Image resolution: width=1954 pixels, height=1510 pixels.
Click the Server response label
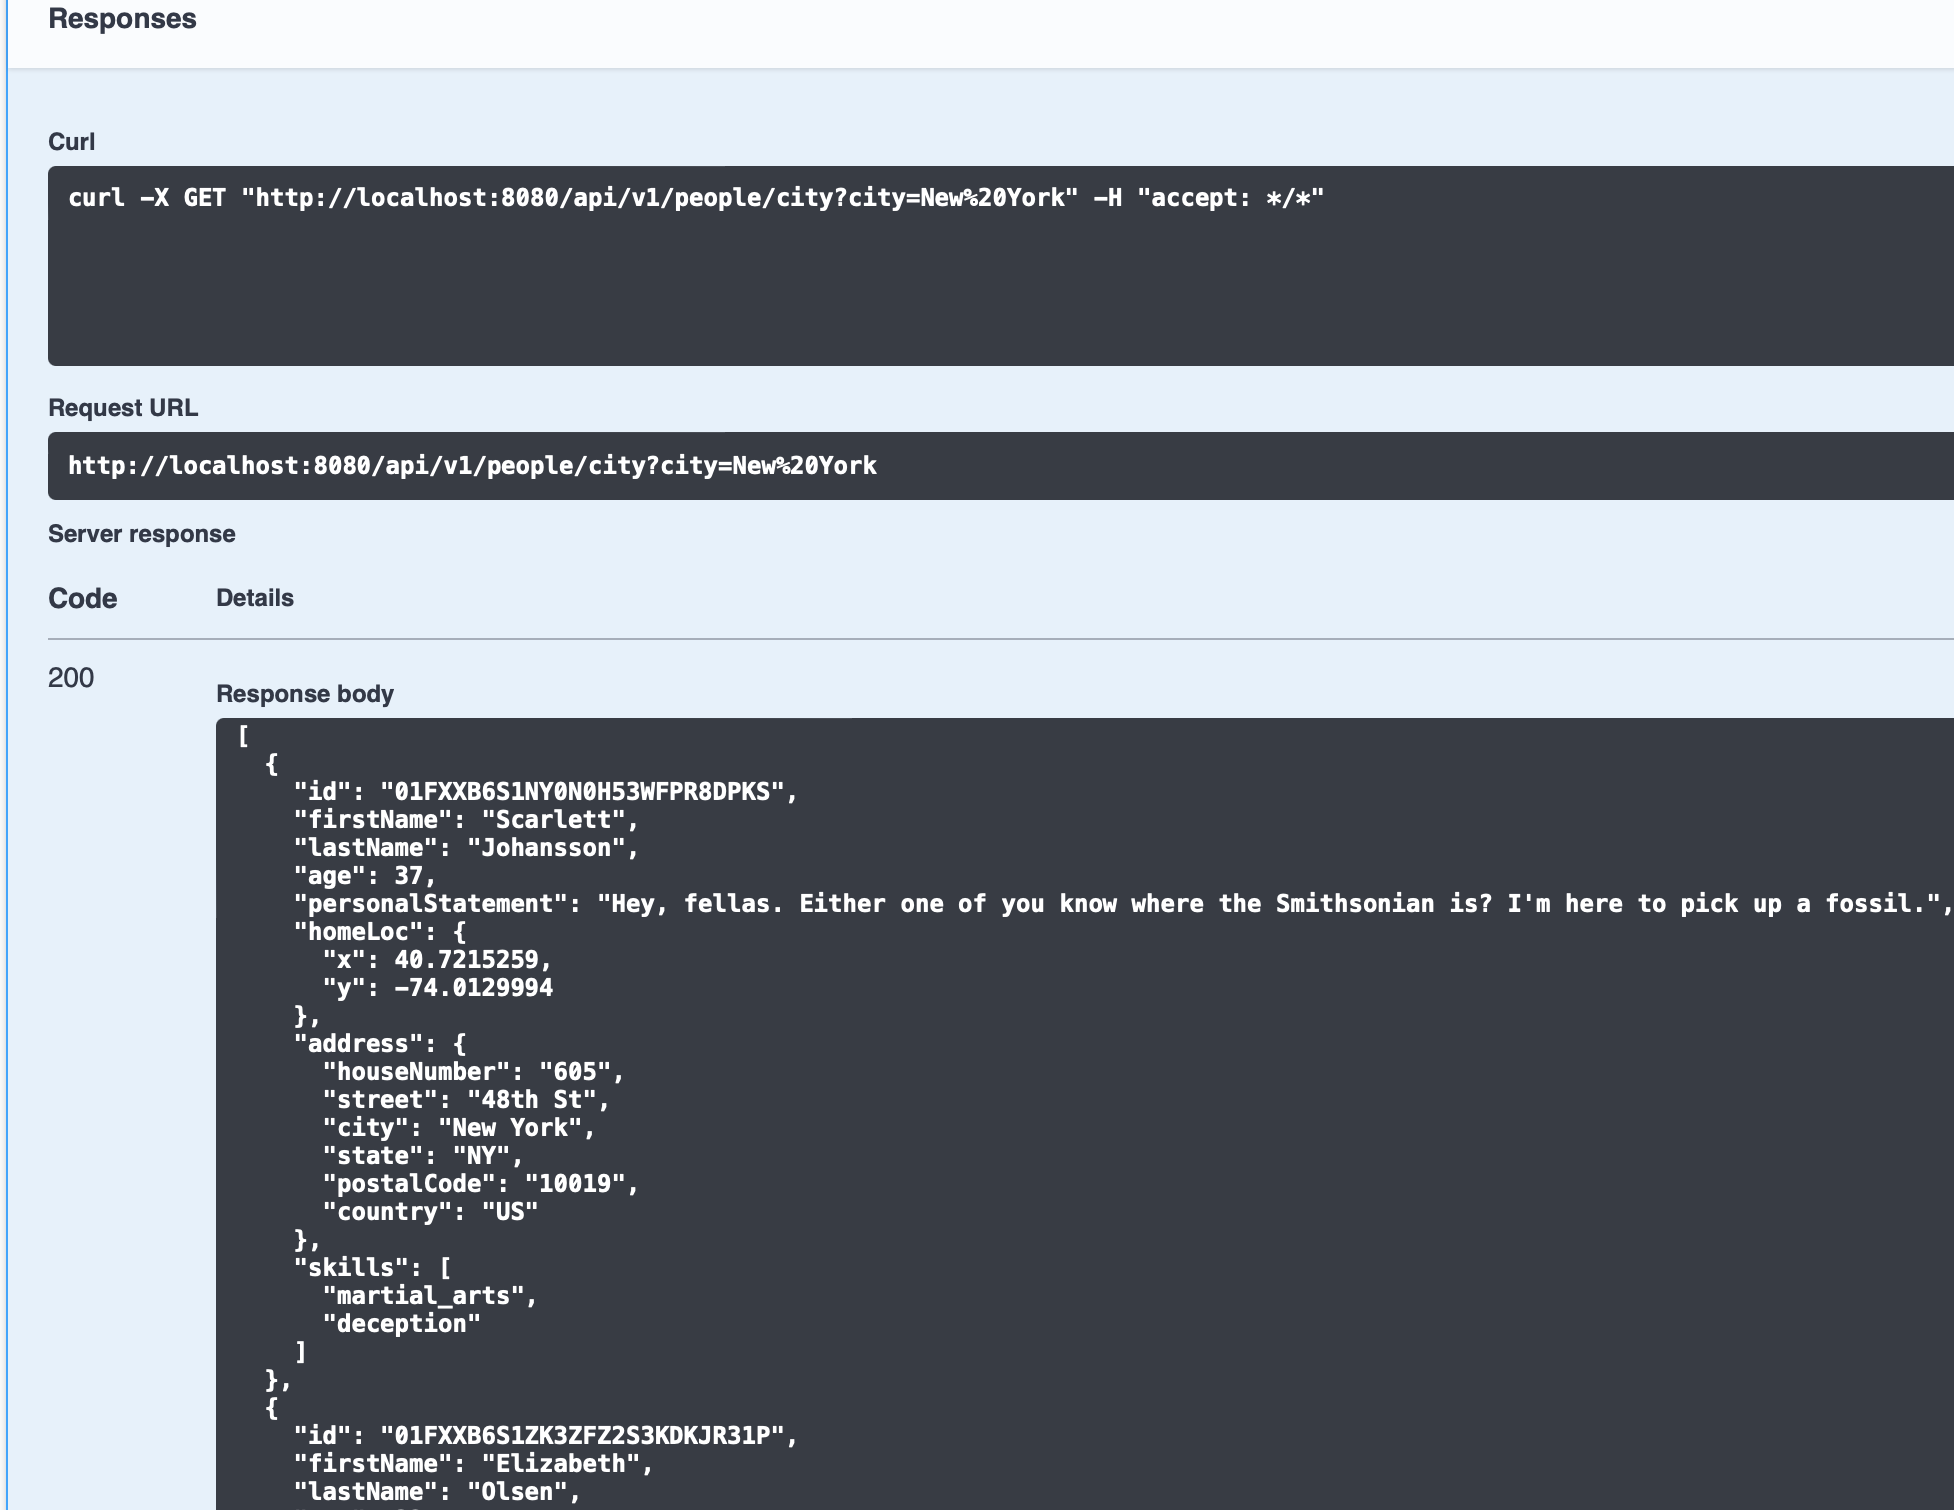pos(141,534)
